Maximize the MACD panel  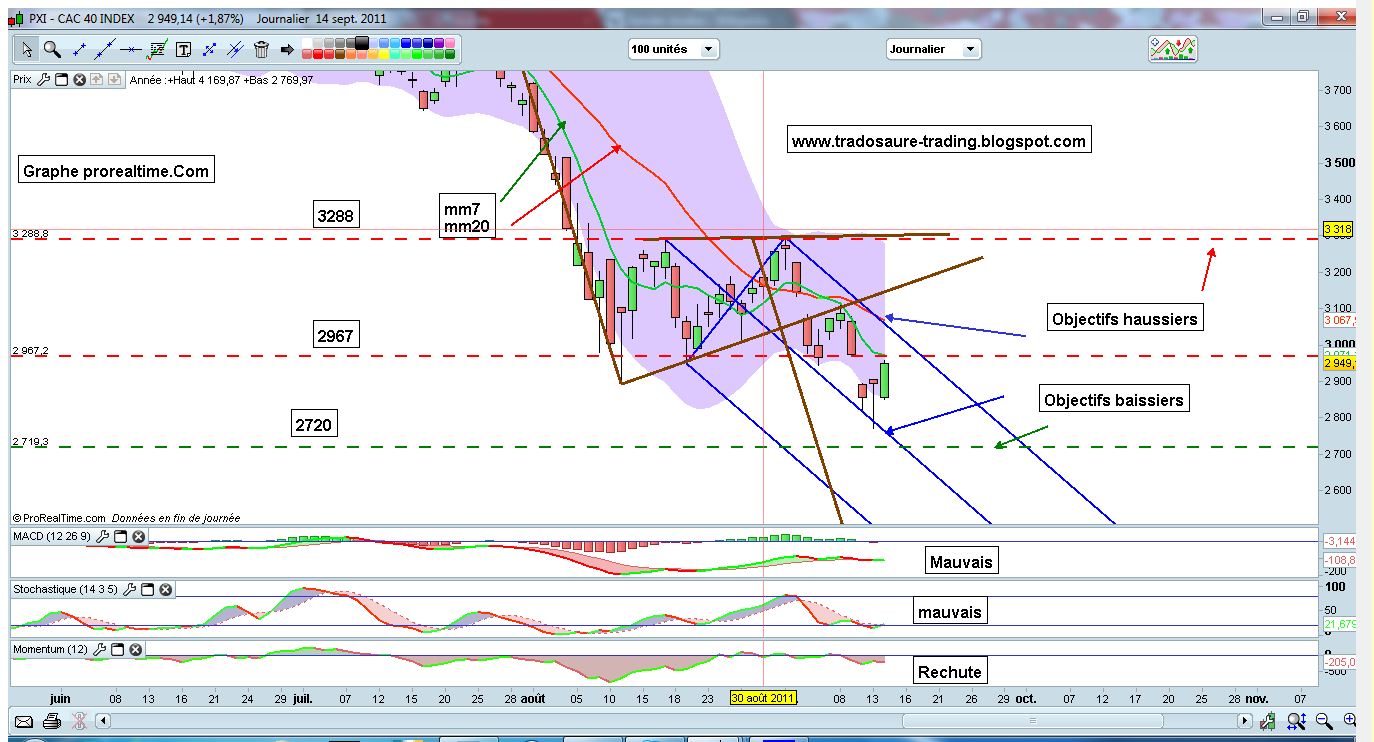(120, 537)
